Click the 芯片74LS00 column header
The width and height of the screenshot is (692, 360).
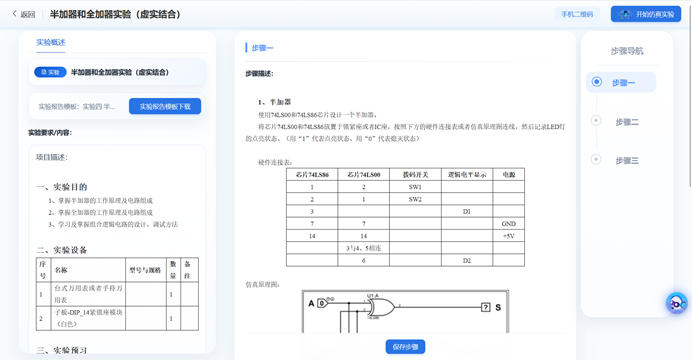(364, 175)
